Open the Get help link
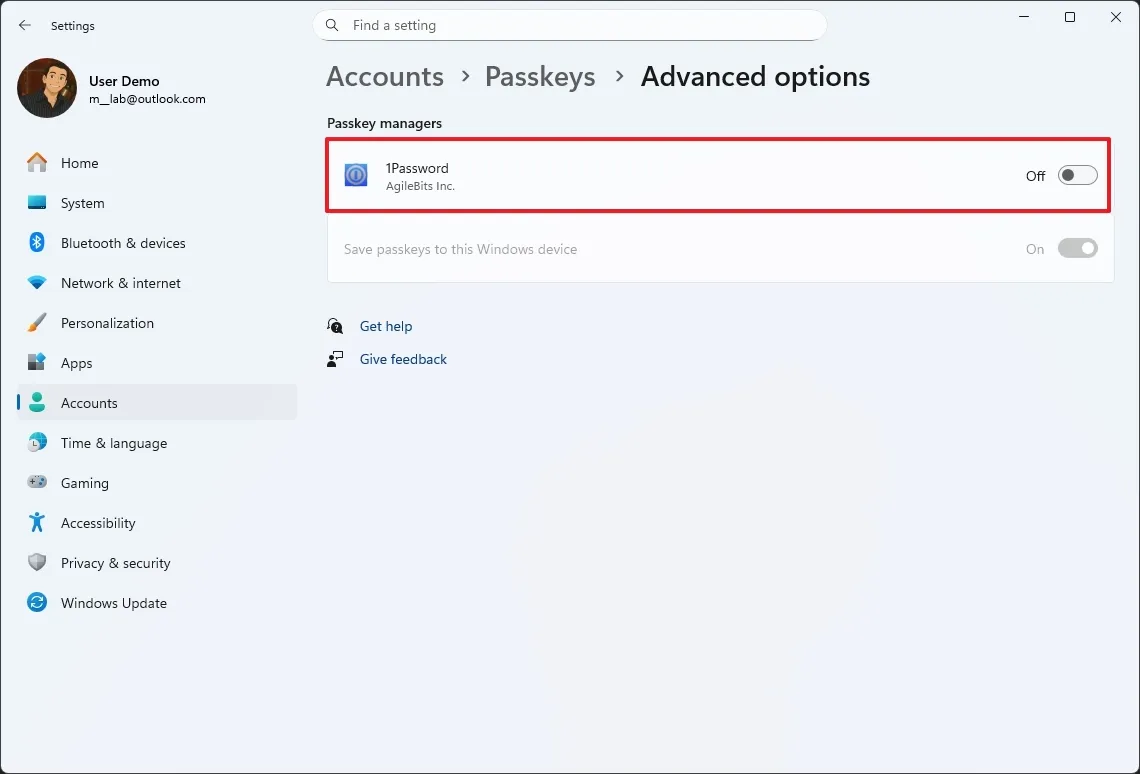The width and height of the screenshot is (1140, 774). 386,326
